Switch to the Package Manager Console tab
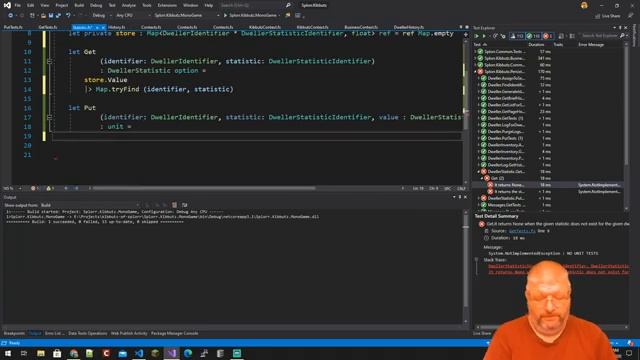 (174, 333)
